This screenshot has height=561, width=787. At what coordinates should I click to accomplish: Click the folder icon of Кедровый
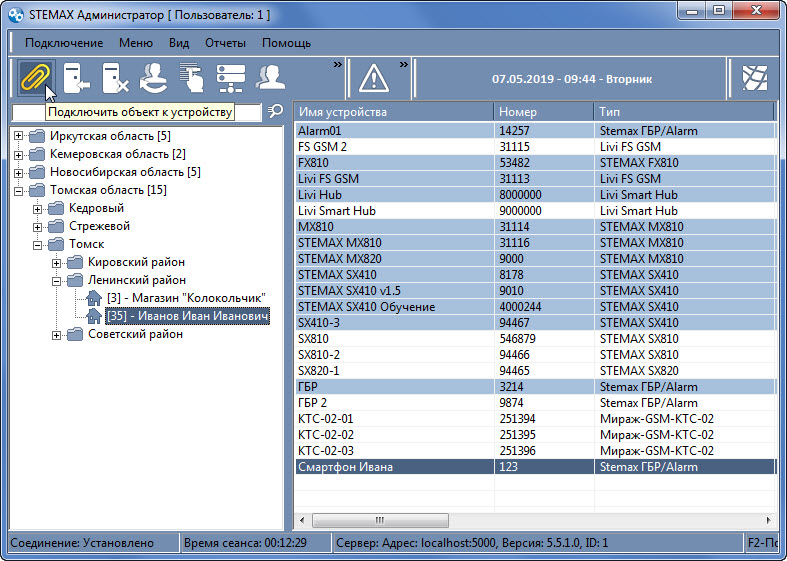56,208
